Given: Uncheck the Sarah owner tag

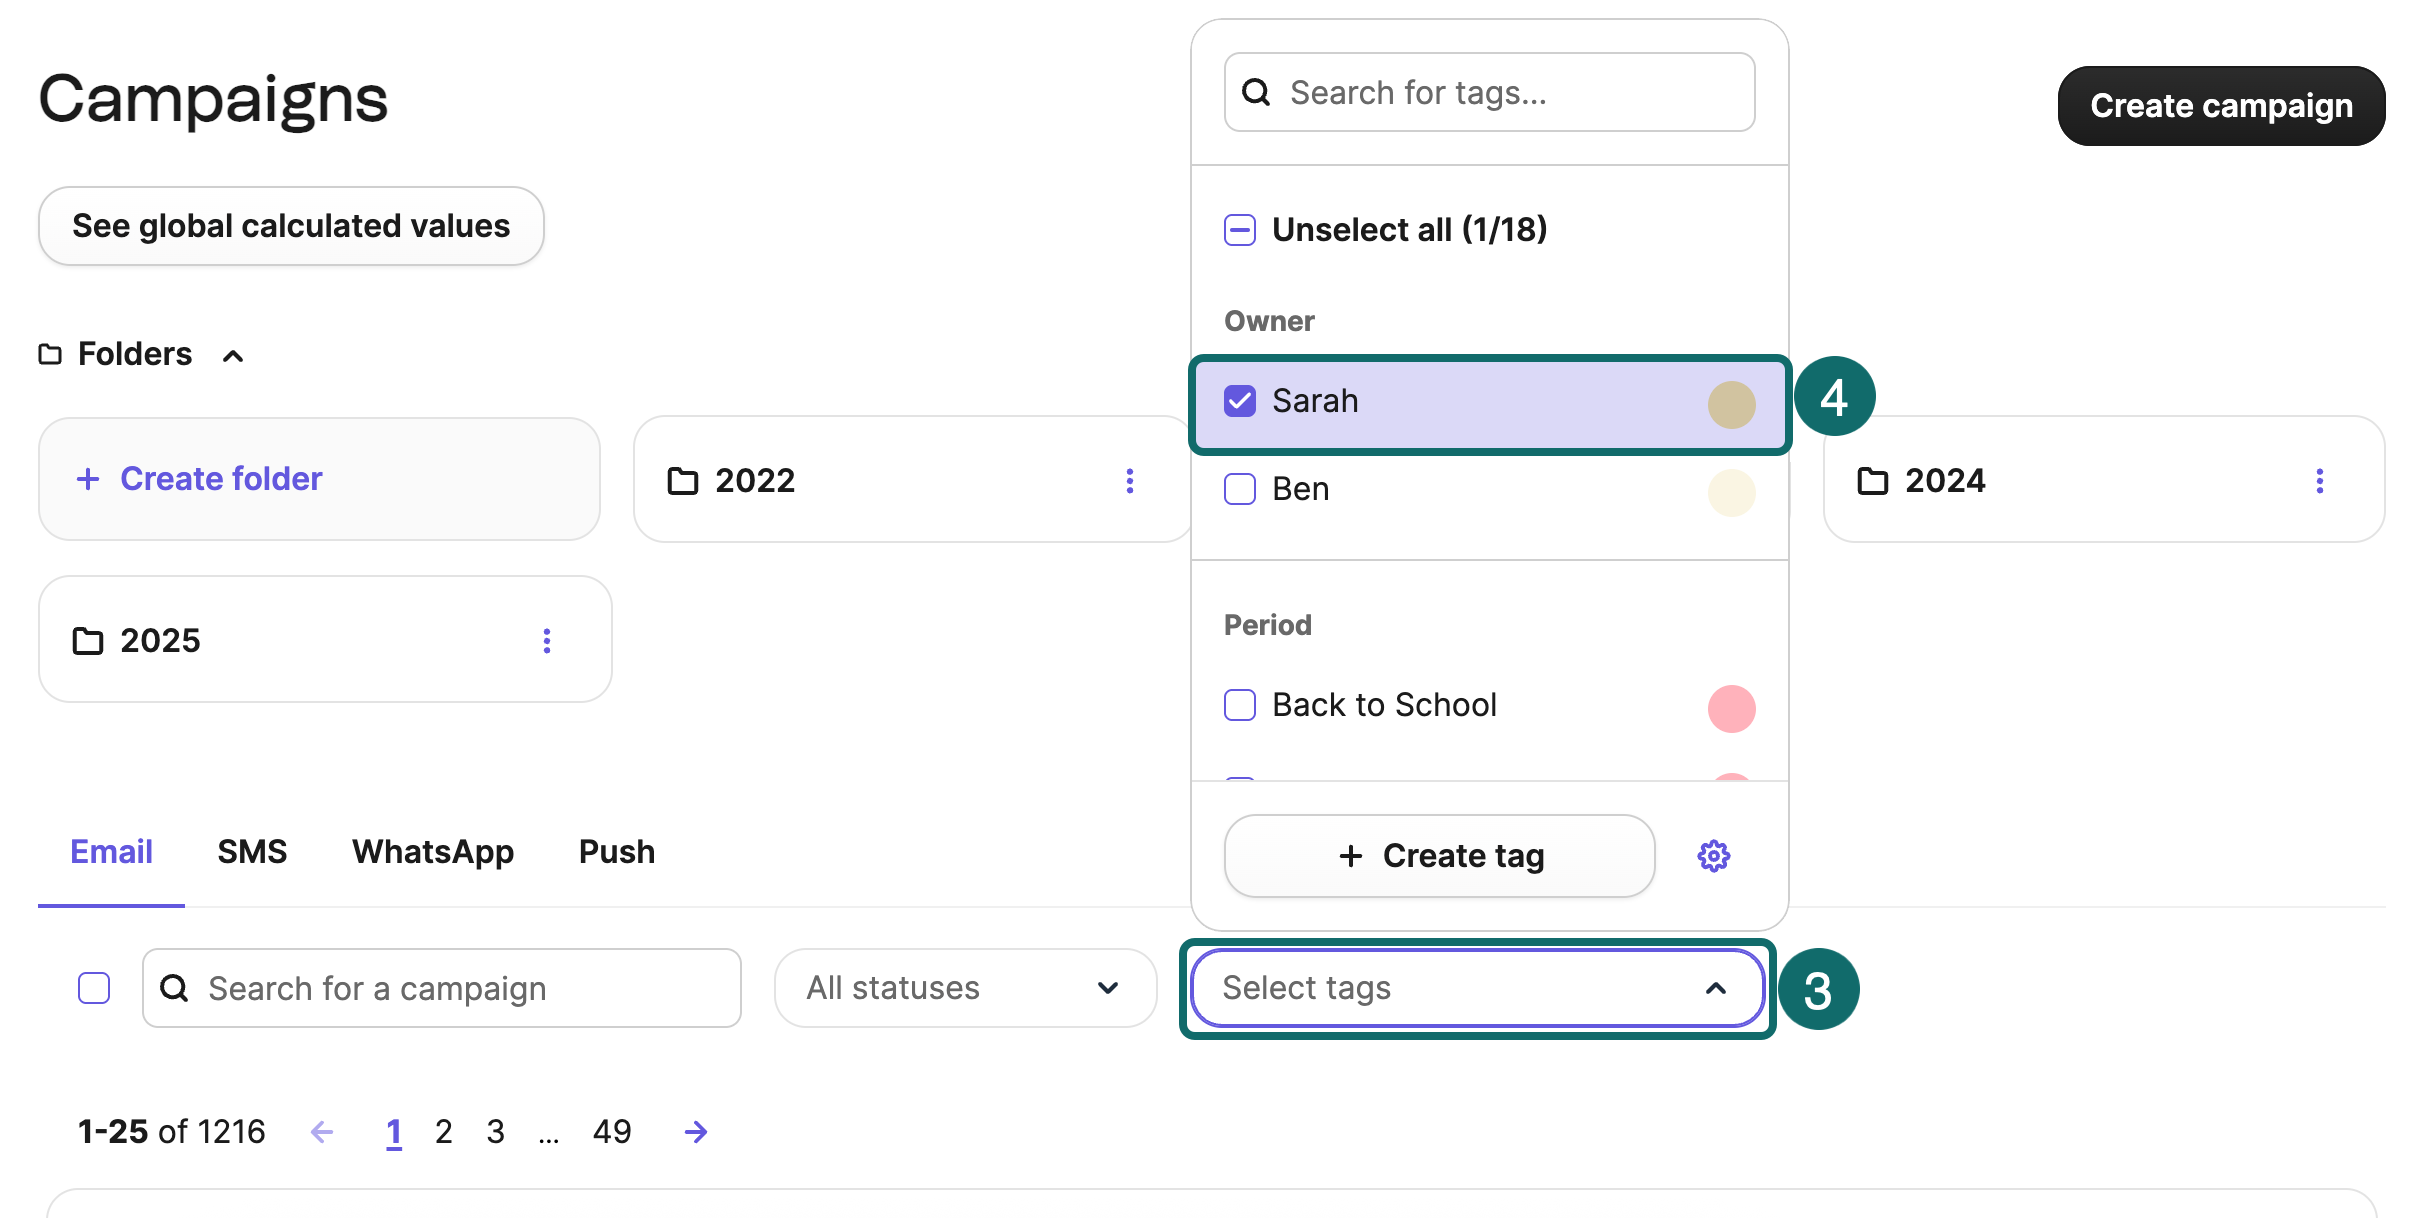Looking at the screenshot, I should pos(1239,400).
